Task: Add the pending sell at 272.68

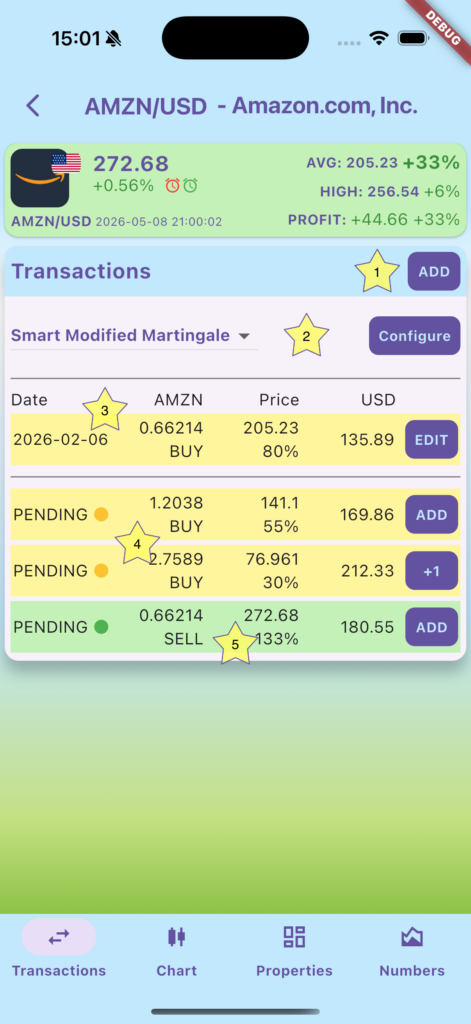Action: (432, 627)
